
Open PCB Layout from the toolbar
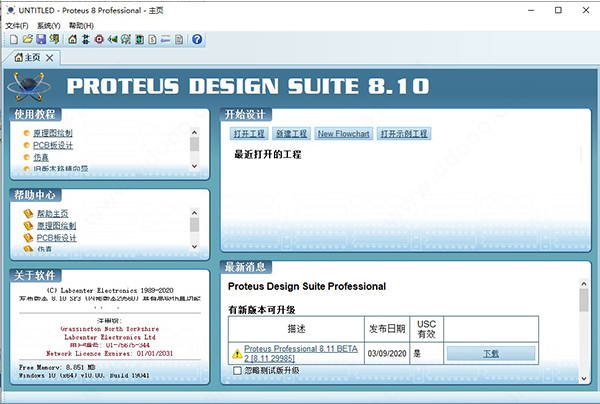[99, 39]
